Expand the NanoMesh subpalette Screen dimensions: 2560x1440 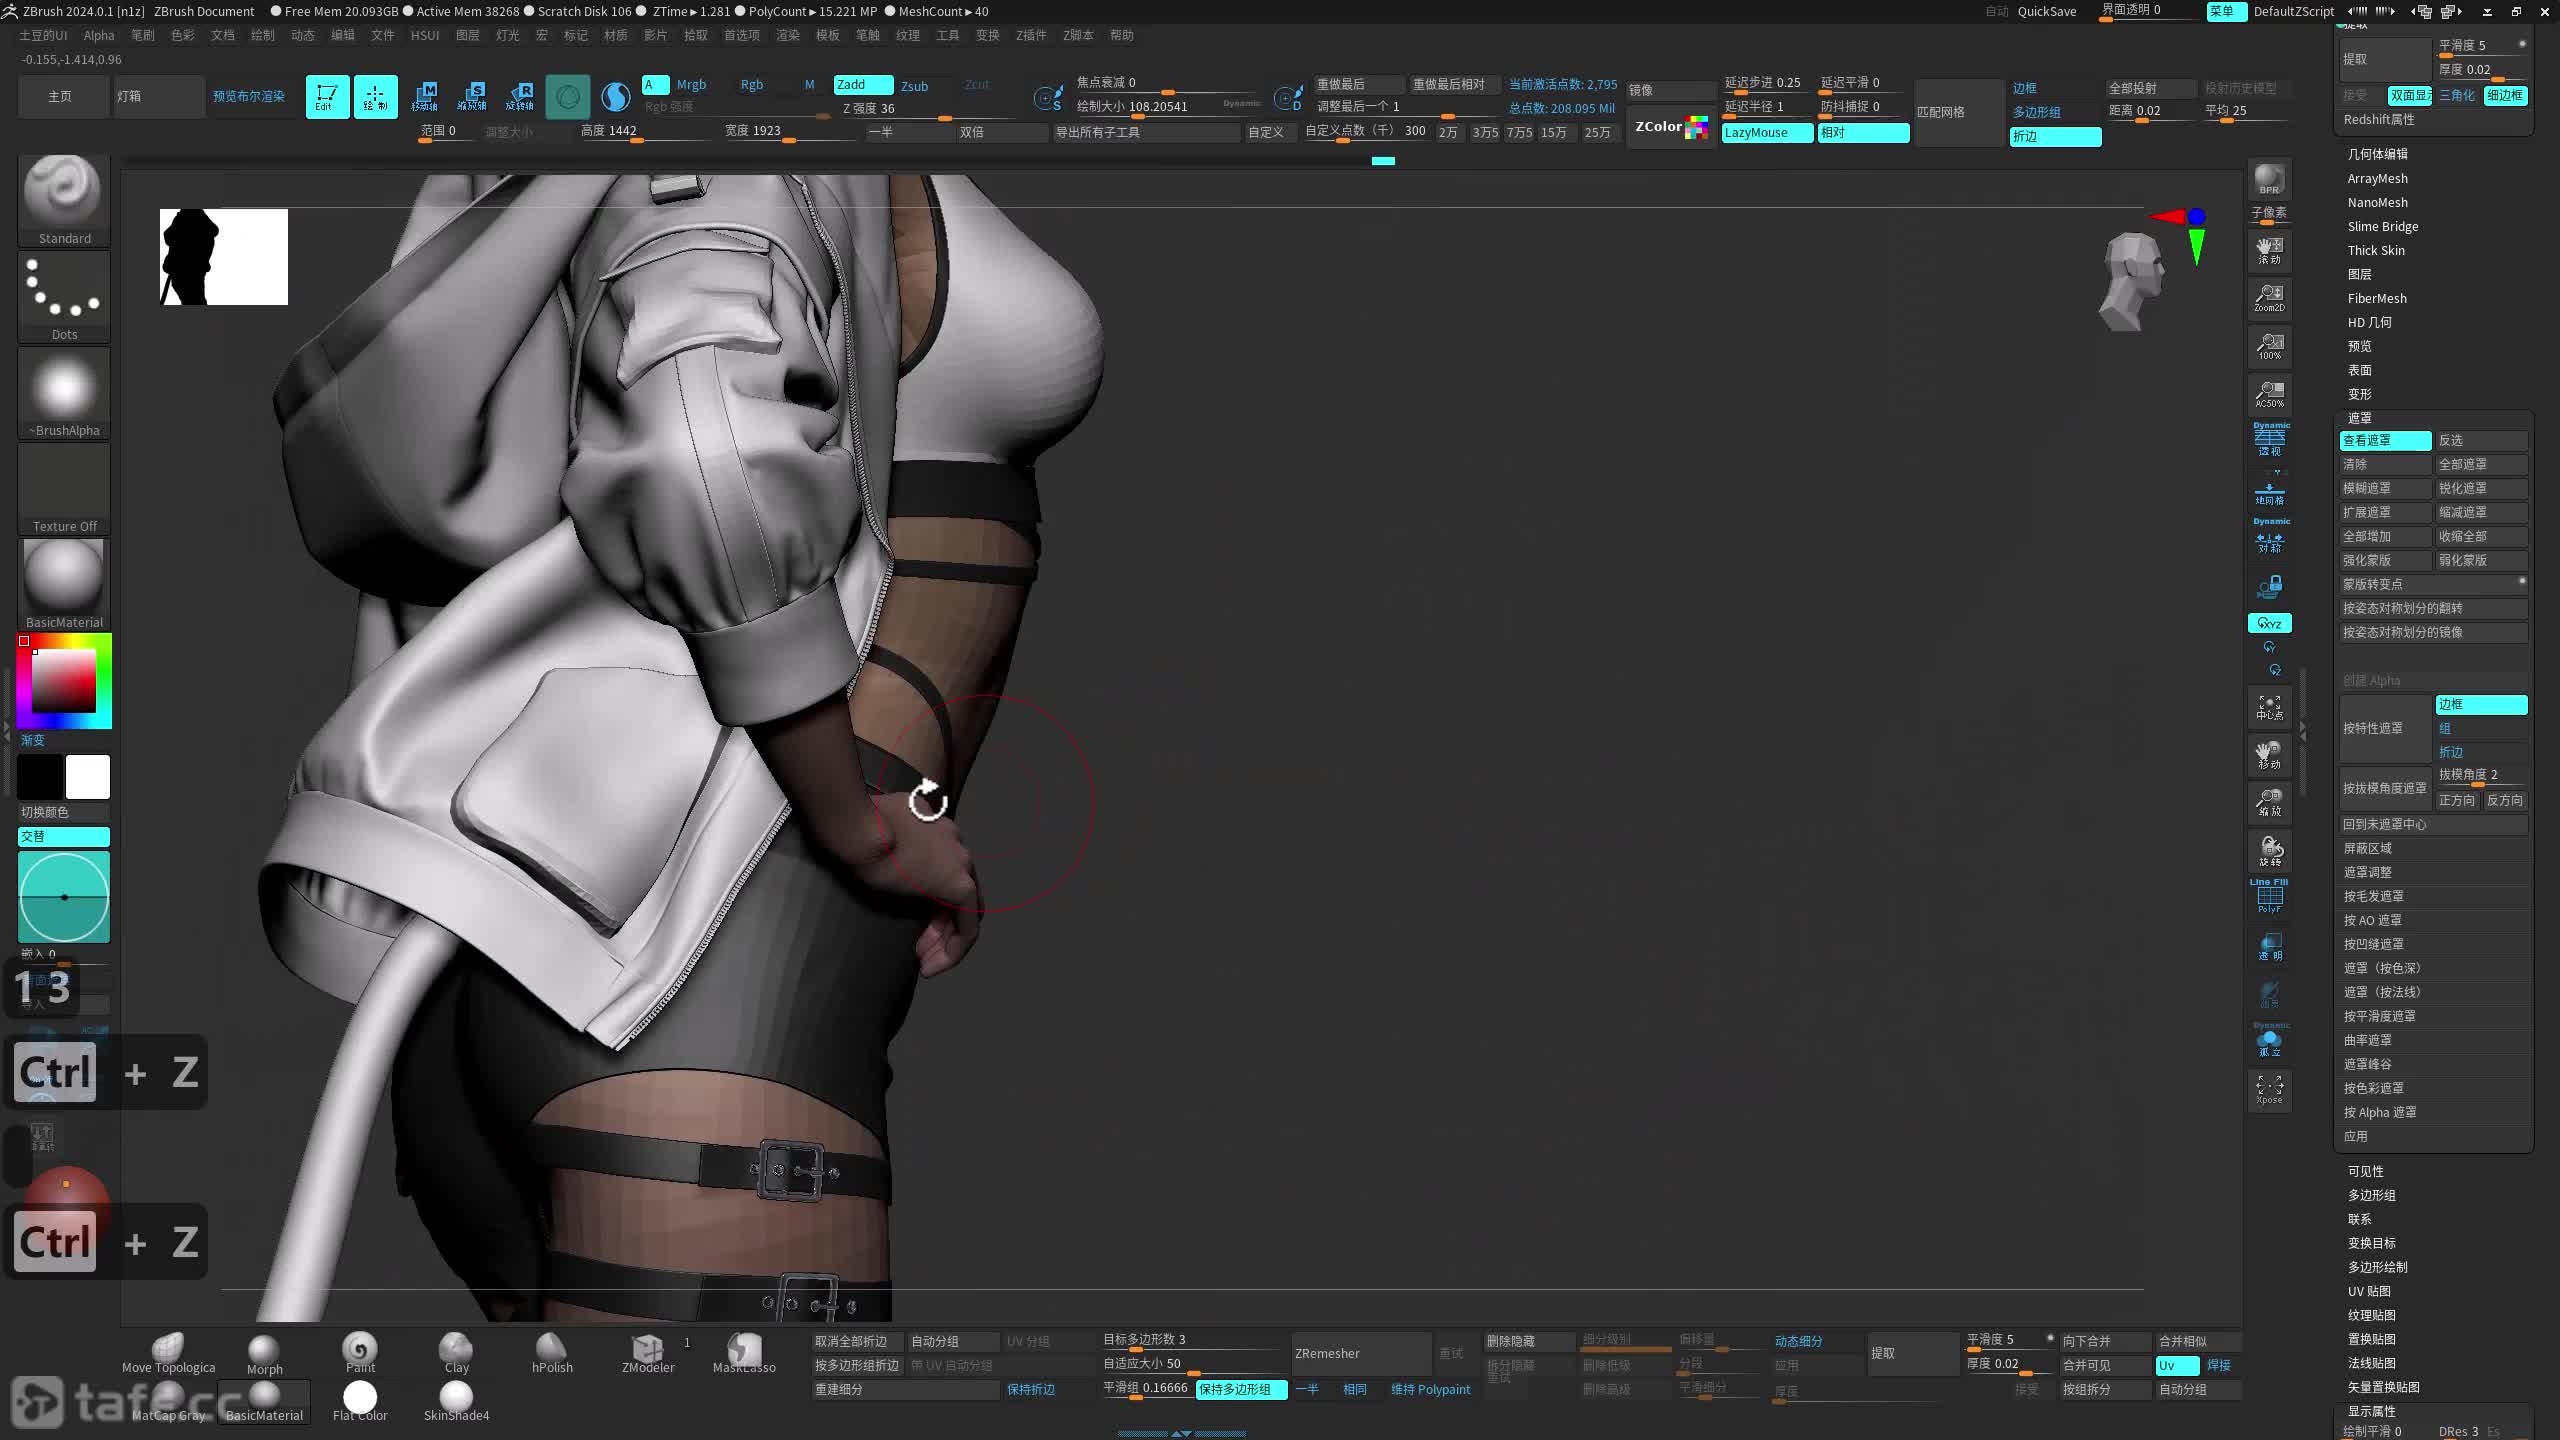click(2377, 203)
